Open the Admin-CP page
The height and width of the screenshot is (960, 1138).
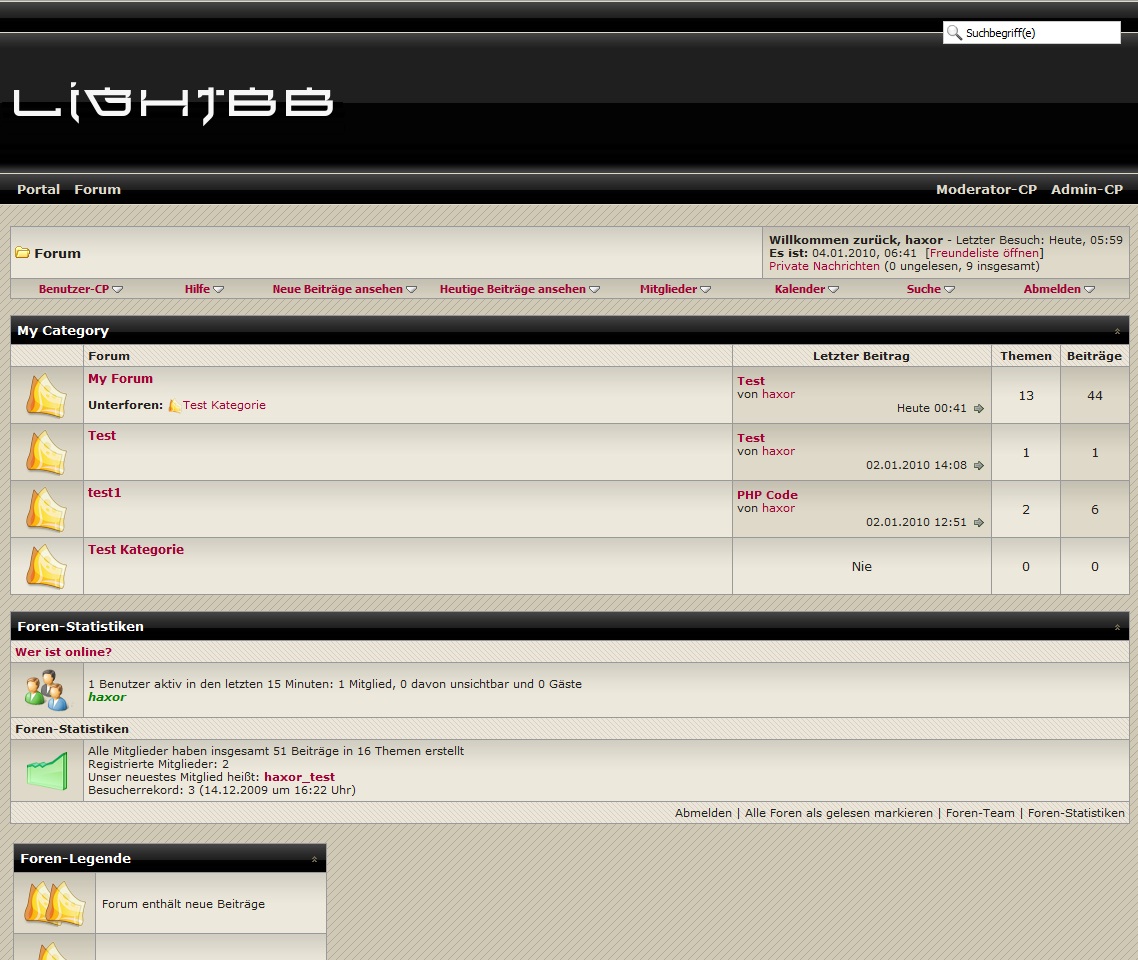pos(1086,189)
